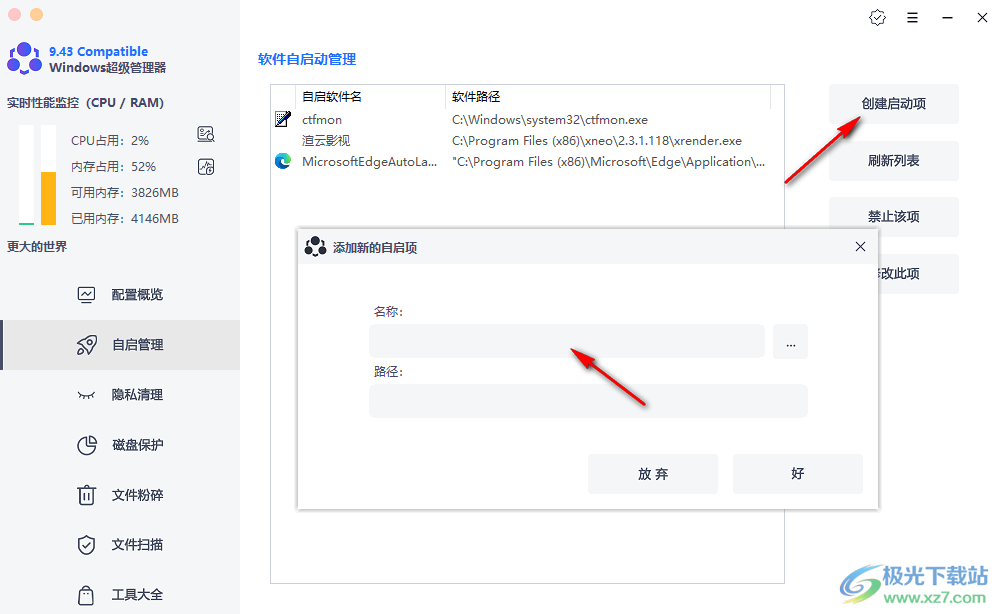Click the CPU usage bar
The height and width of the screenshot is (614, 999).
pyautogui.click(x=26, y=175)
